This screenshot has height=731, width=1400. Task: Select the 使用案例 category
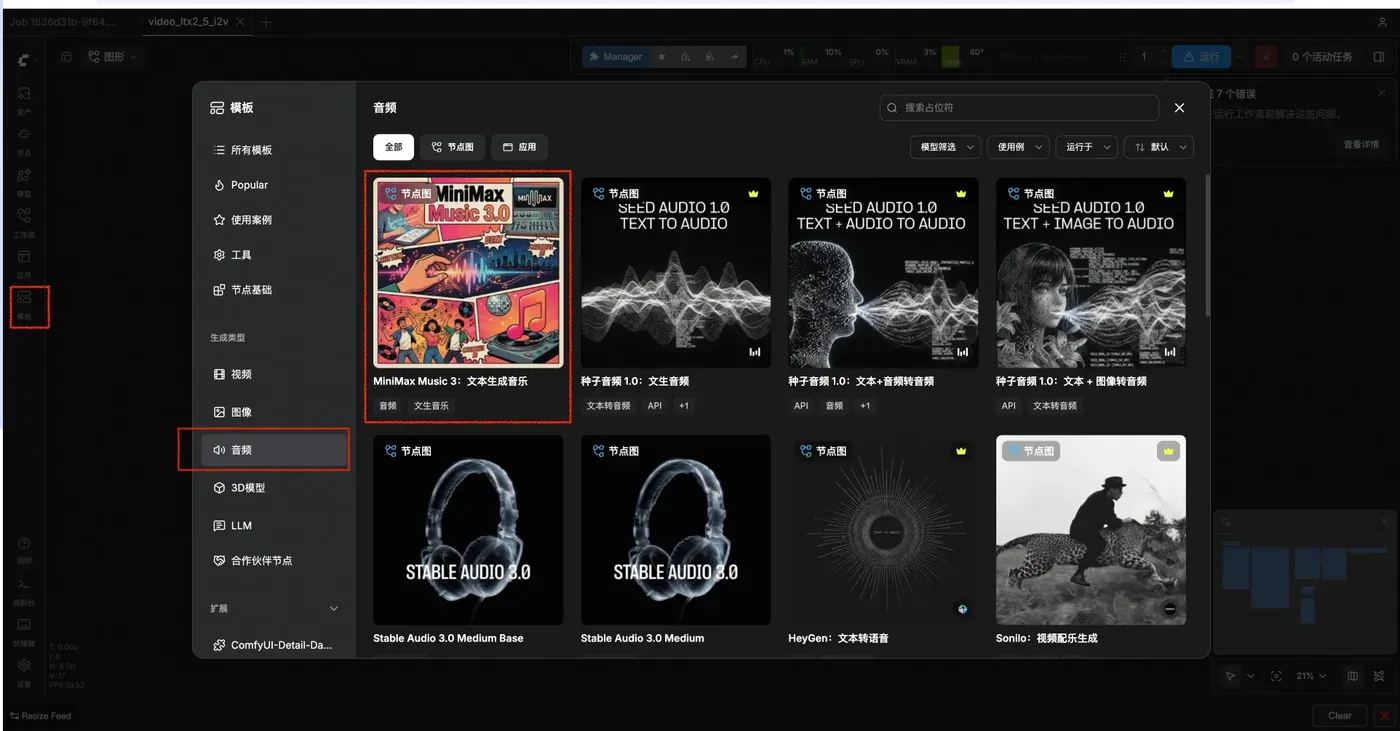click(x=275, y=220)
